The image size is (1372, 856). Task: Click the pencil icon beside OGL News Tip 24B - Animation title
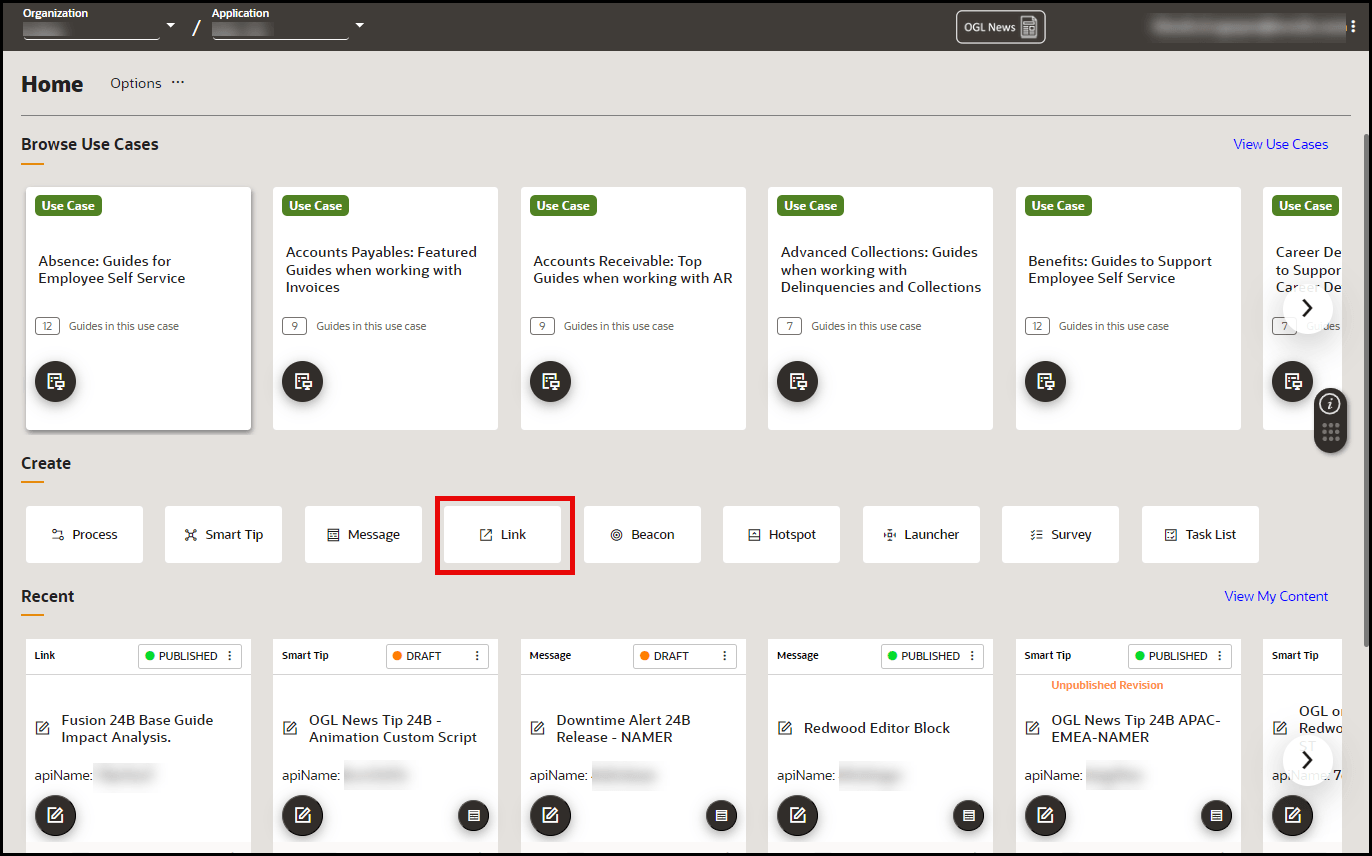(290, 728)
